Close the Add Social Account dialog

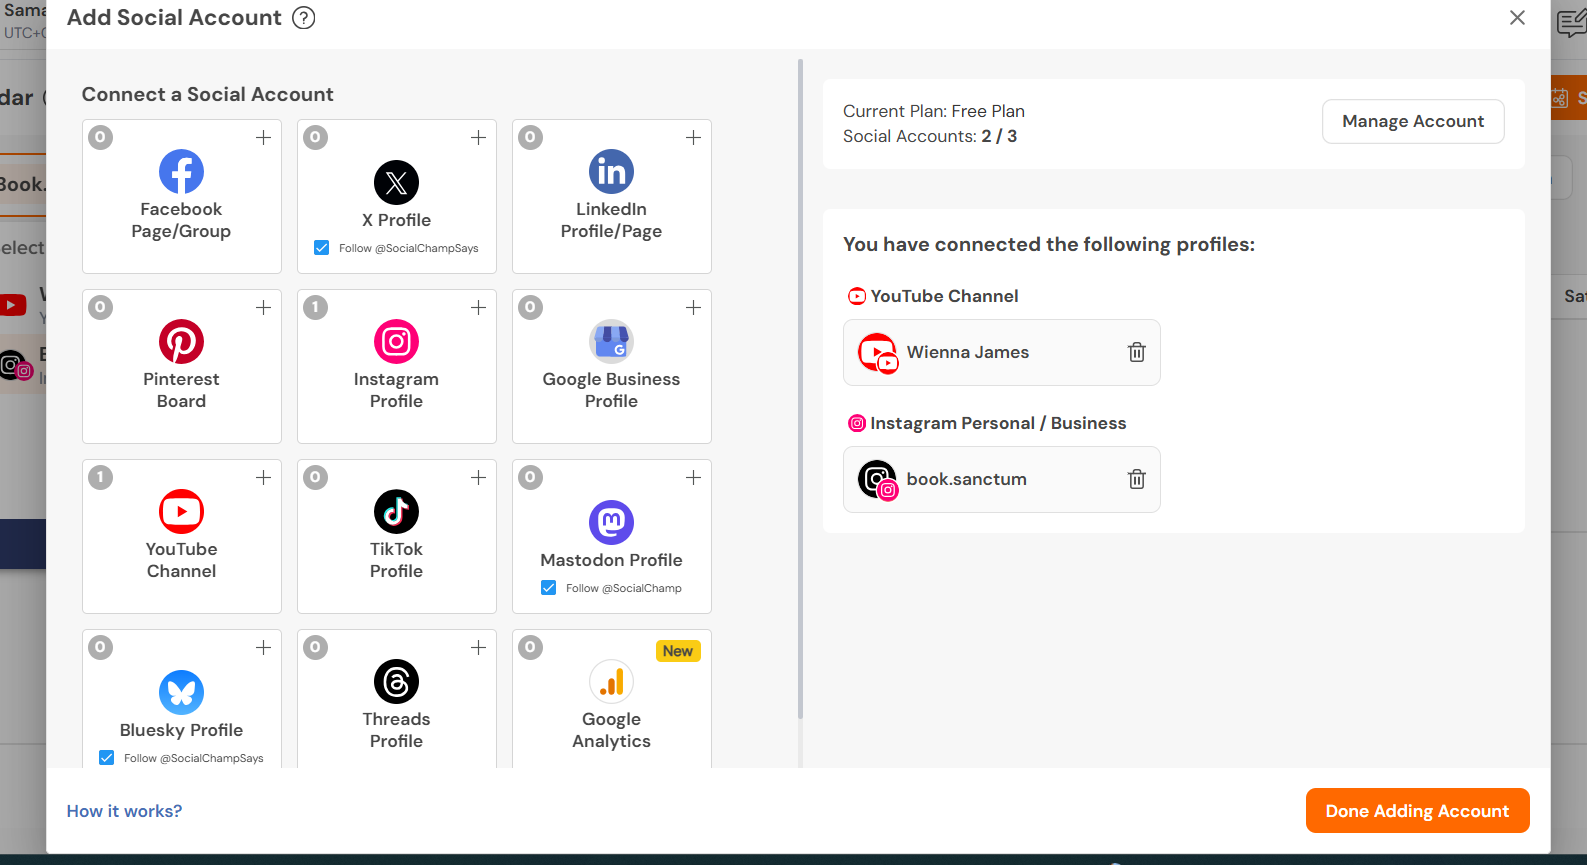tap(1517, 18)
